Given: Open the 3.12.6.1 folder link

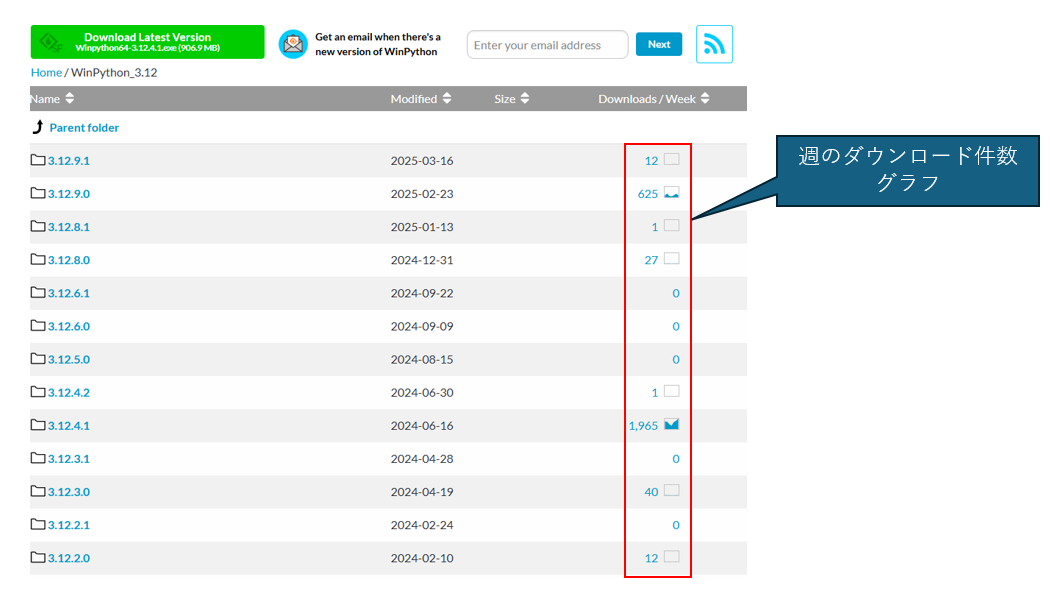Looking at the screenshot, I should pyautogui.click(x=68, y=293).
